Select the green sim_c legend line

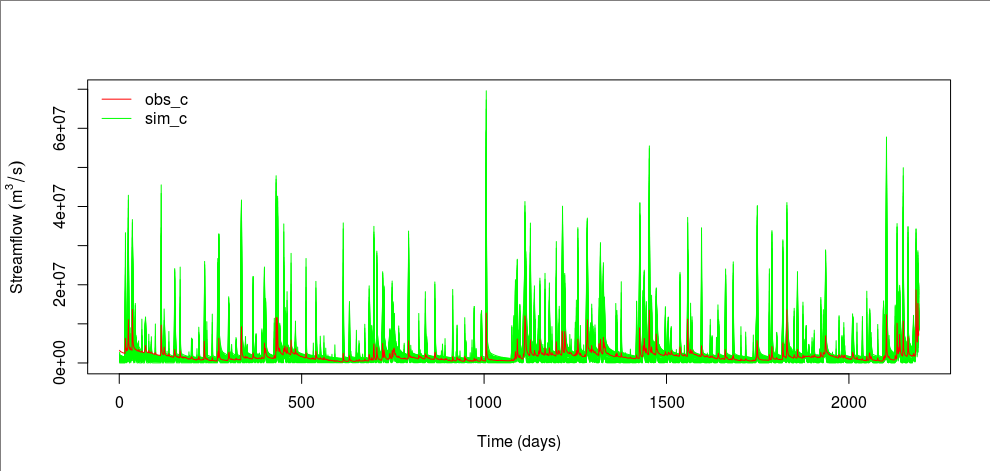(x=117, y=119)
